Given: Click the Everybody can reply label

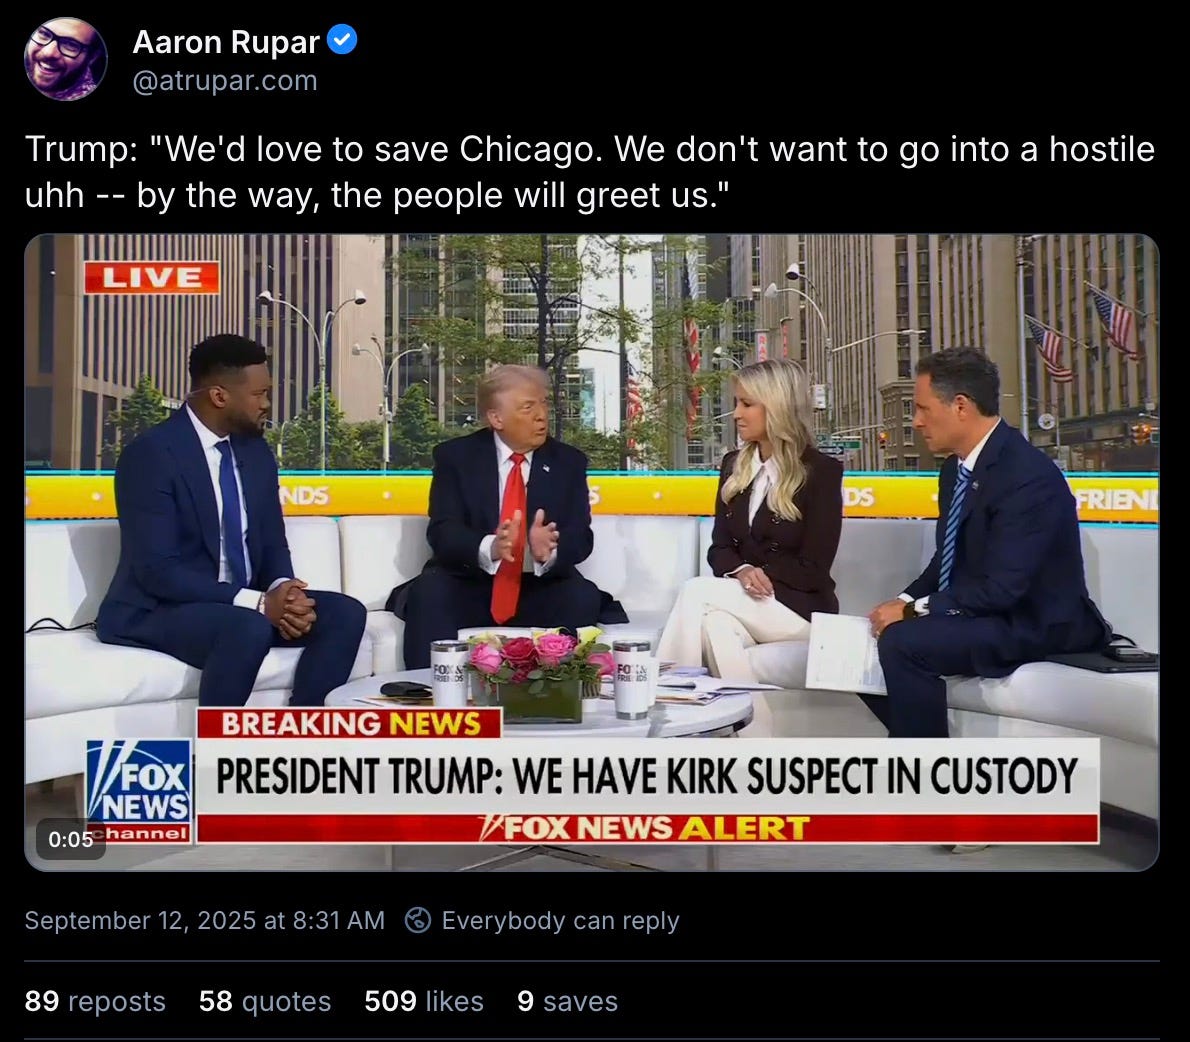Looking at the screenshot, I should 560,920.
